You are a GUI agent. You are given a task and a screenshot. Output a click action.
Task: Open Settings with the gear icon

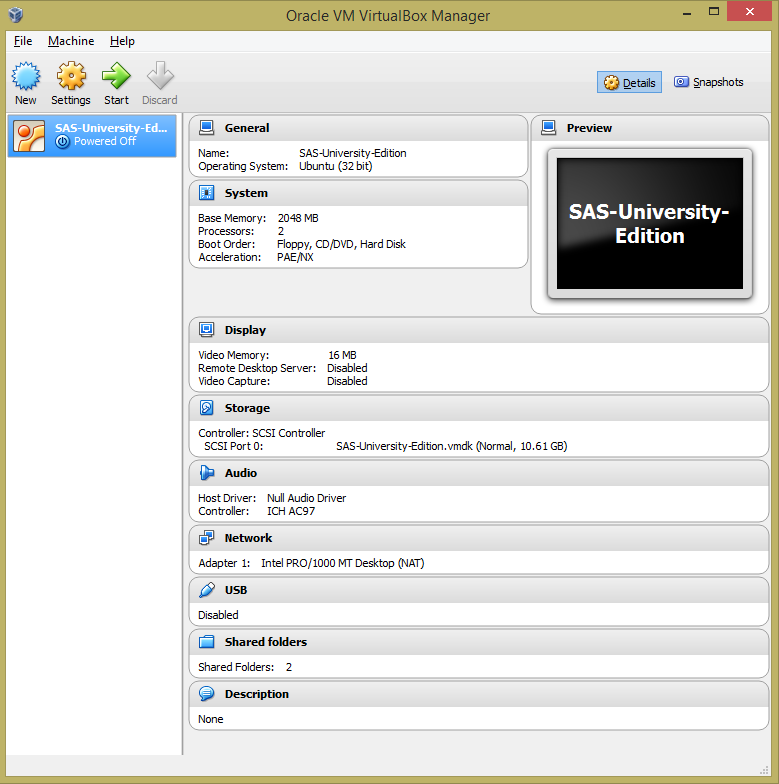tap(71, 77)
